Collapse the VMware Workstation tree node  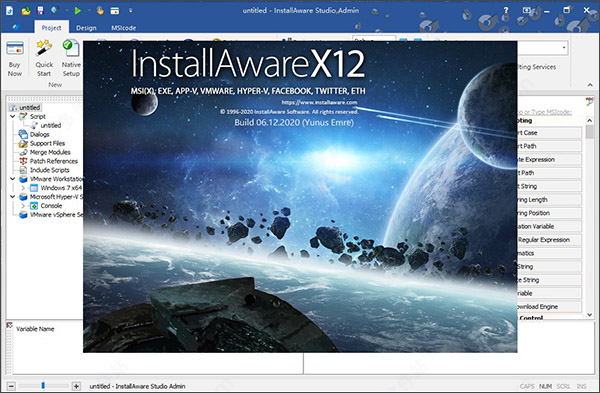tap(13, 179)
